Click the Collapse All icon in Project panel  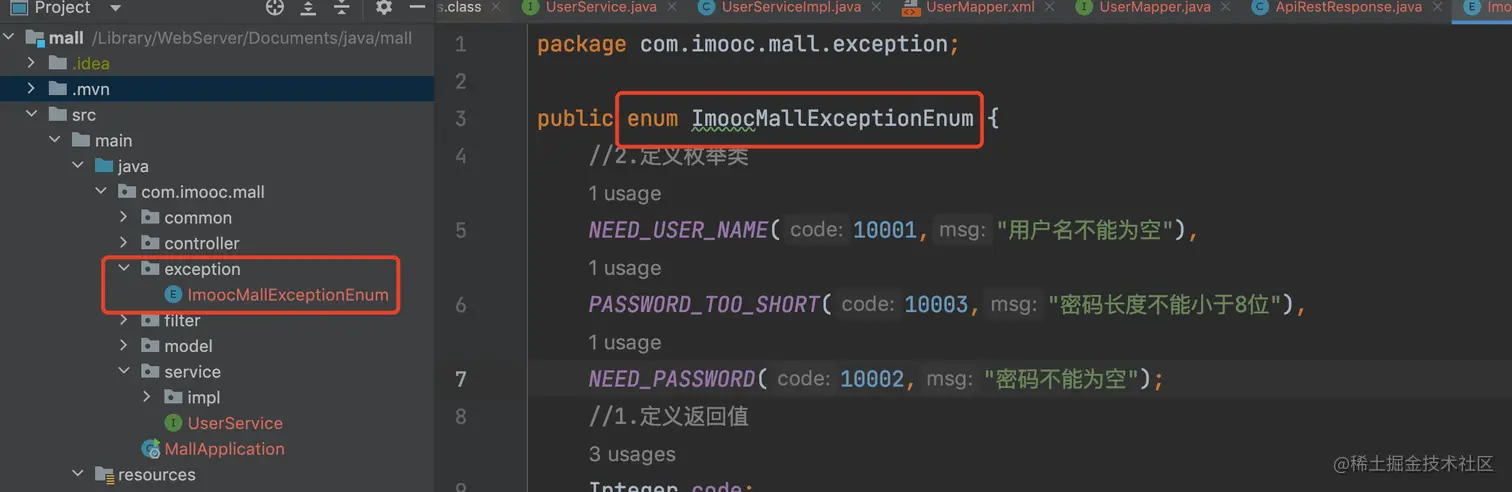point(342,8)
